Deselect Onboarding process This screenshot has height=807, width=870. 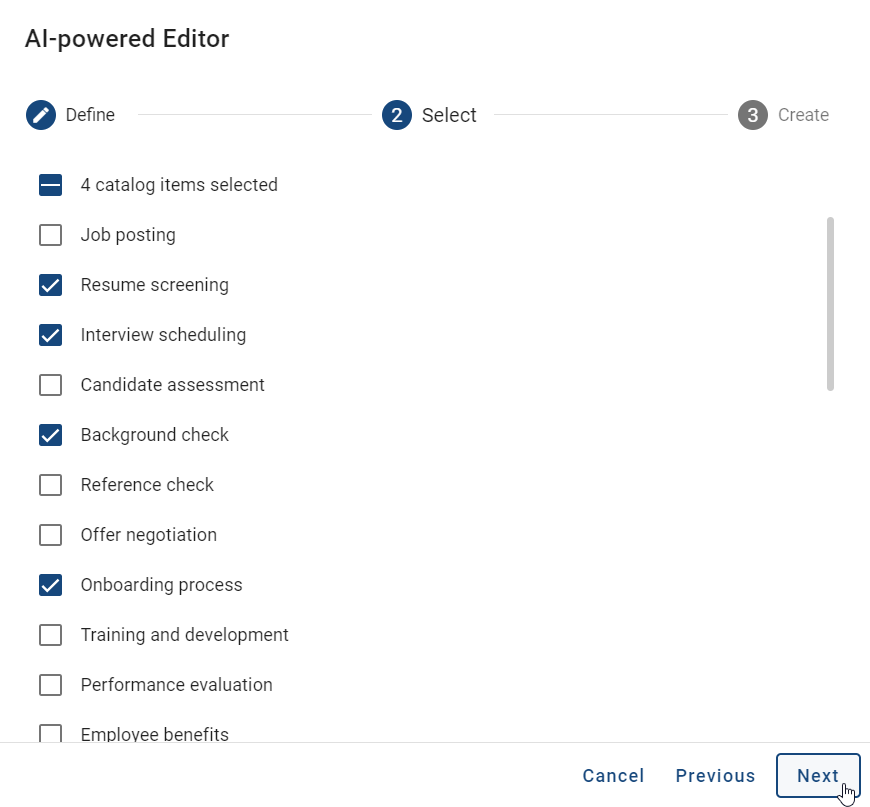pos(50,585)
